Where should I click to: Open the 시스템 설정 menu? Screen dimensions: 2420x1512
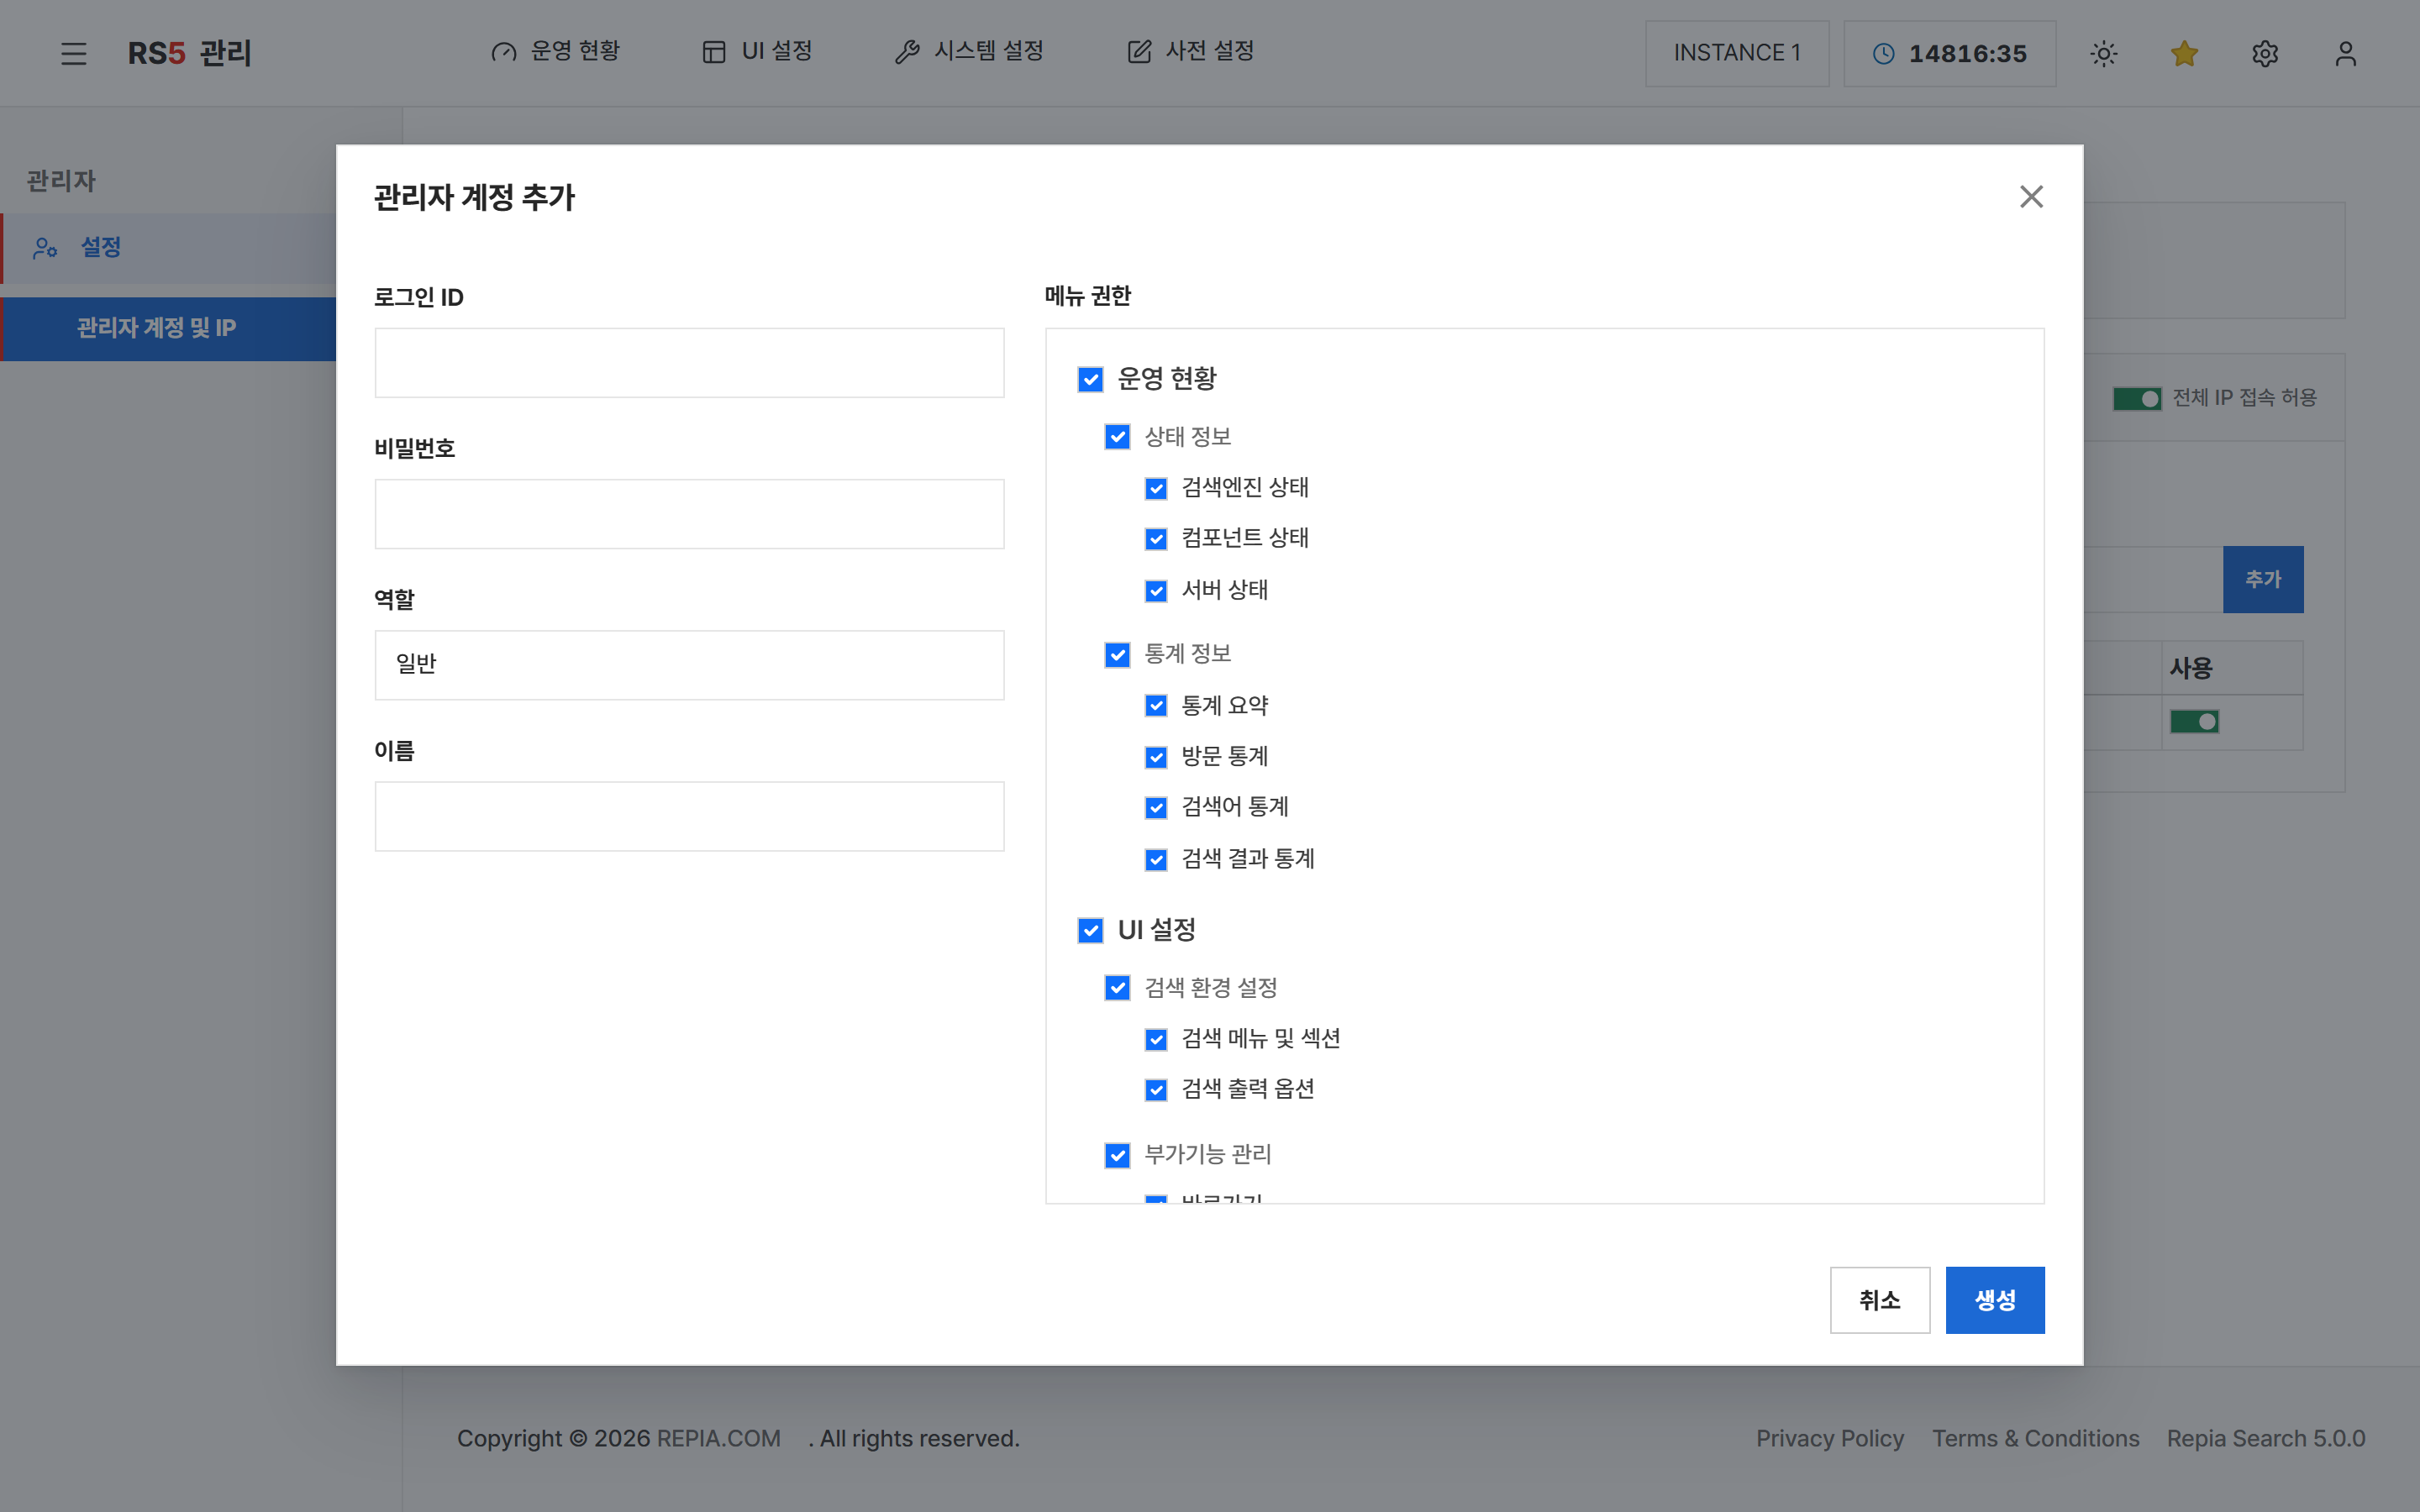click(968, 51)
